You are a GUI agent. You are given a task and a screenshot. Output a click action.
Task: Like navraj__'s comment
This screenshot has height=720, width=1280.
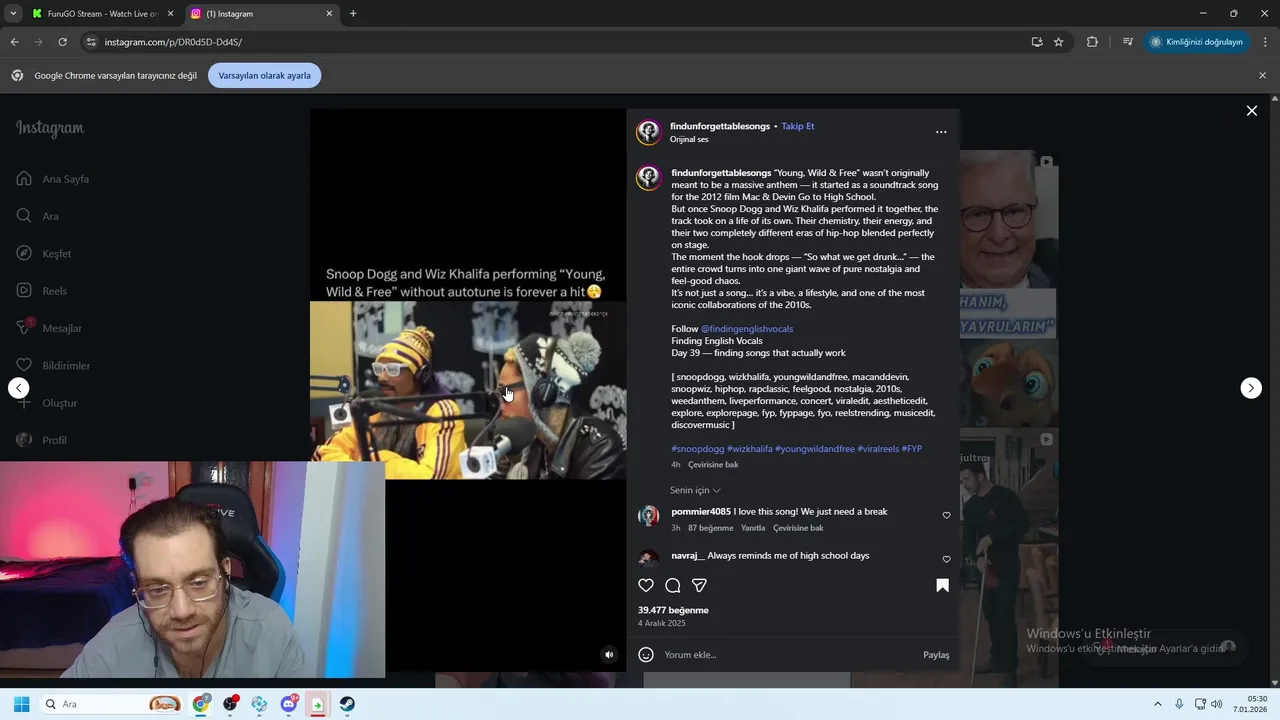(946, 560)
